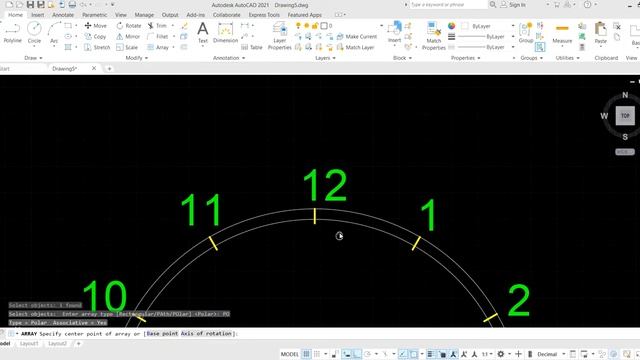Click the TOP face of ViewCube
This screenshot has height=360, width=640.
coord(625,116)
